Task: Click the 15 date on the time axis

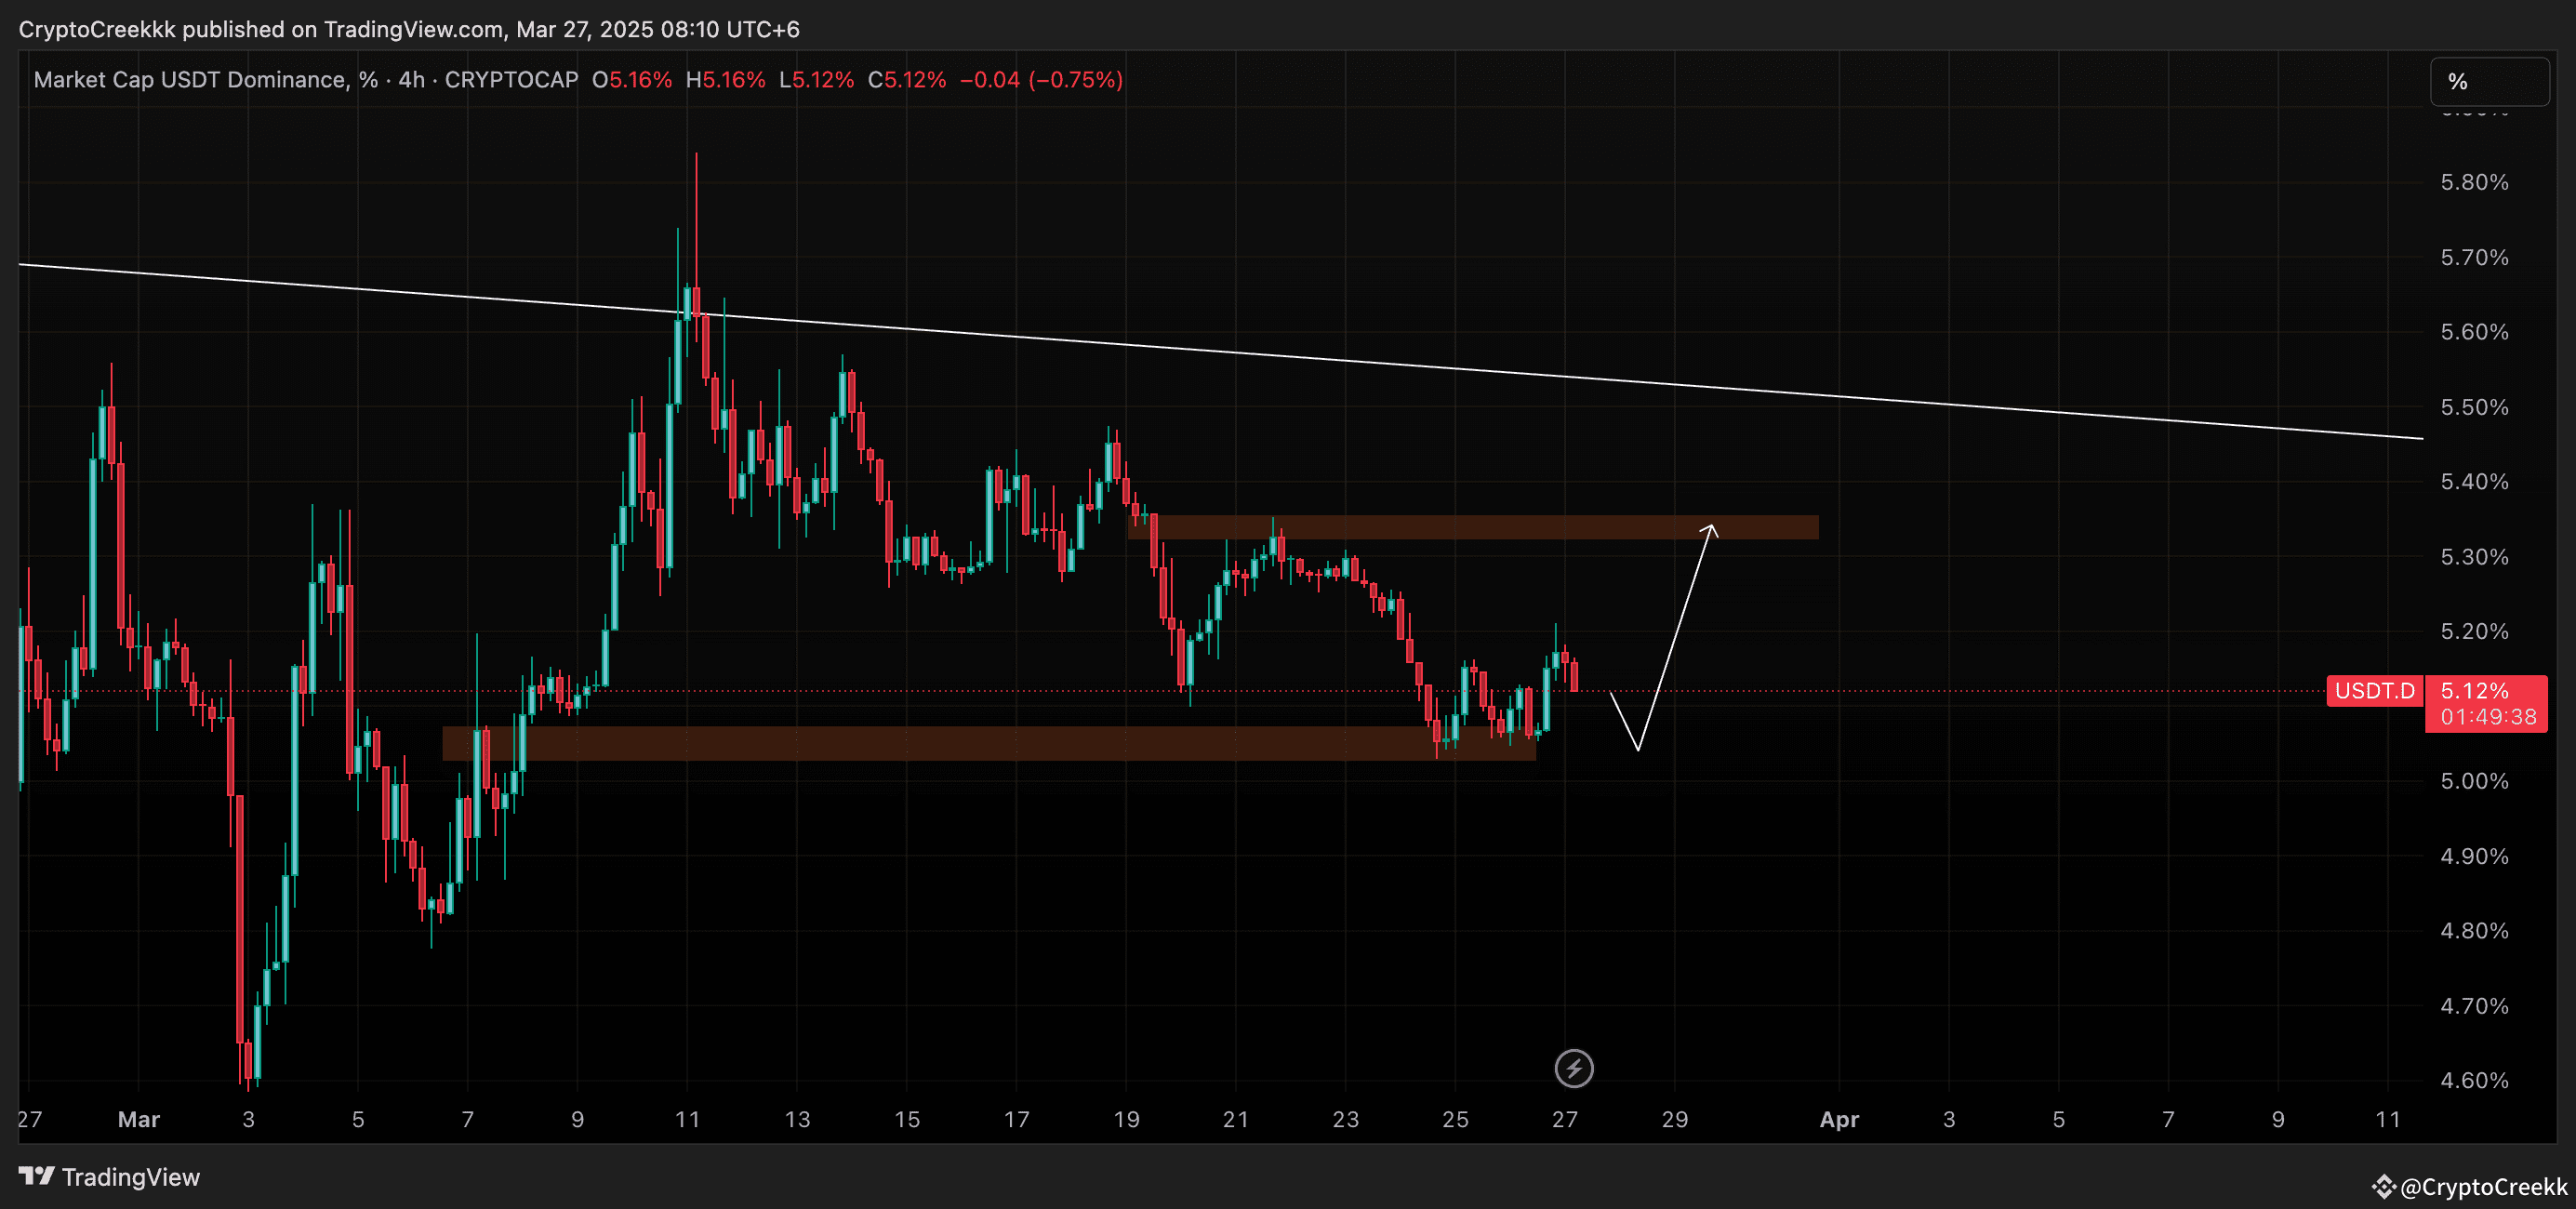Action: 907,1120
